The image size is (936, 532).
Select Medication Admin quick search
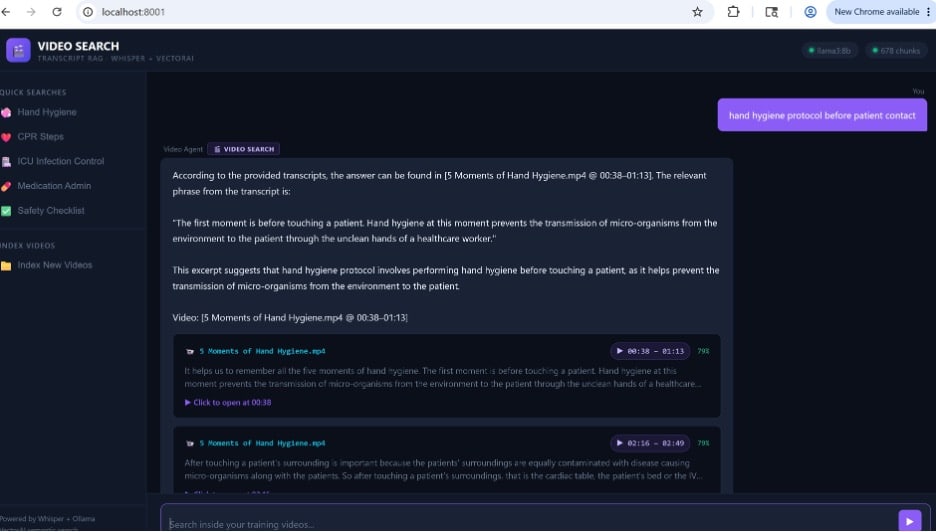point(47,186)
